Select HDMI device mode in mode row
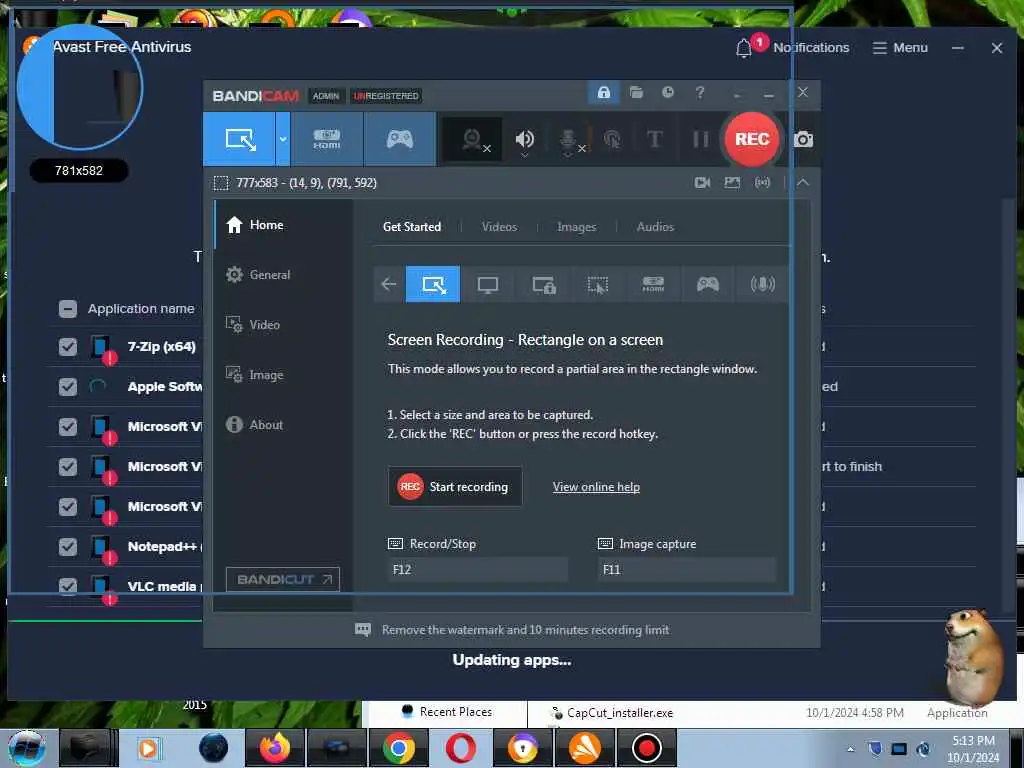The image size is (1024, 768). tap(652, 284)
